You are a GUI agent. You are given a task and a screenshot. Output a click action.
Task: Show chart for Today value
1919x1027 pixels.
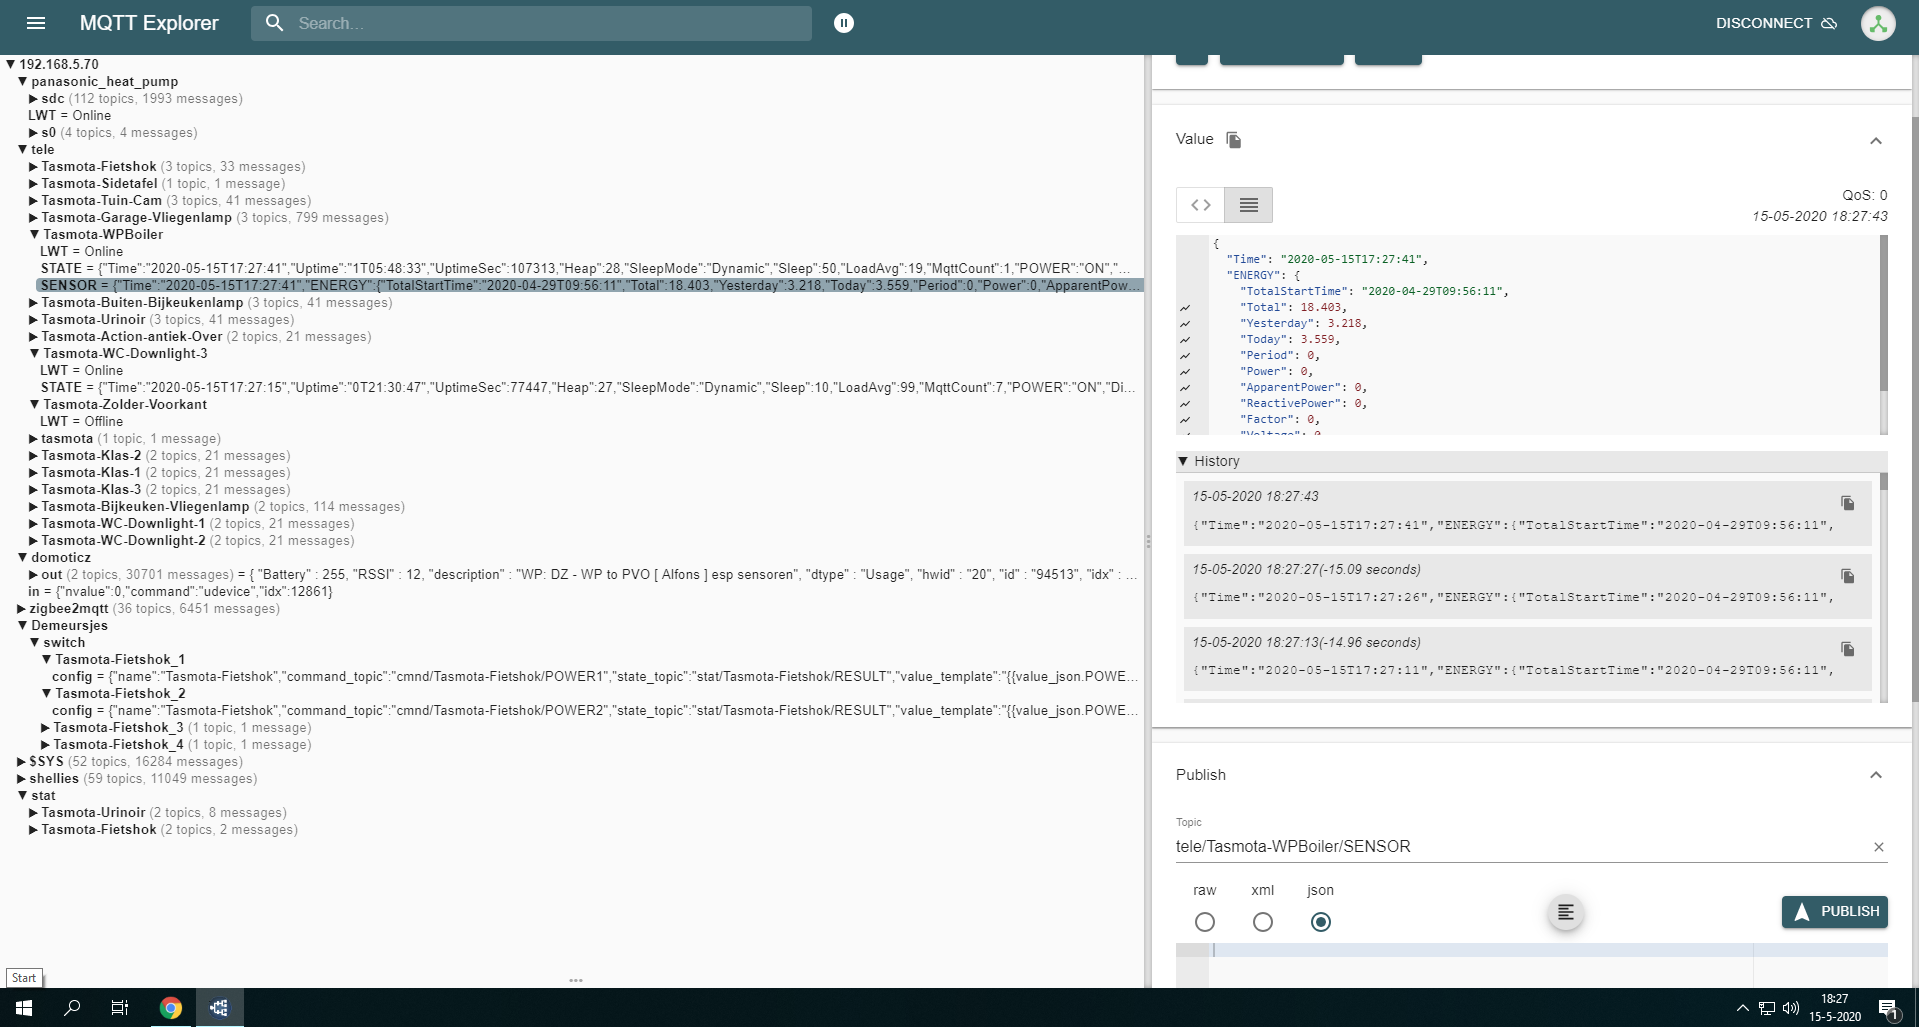click(x=1185, y=340)
